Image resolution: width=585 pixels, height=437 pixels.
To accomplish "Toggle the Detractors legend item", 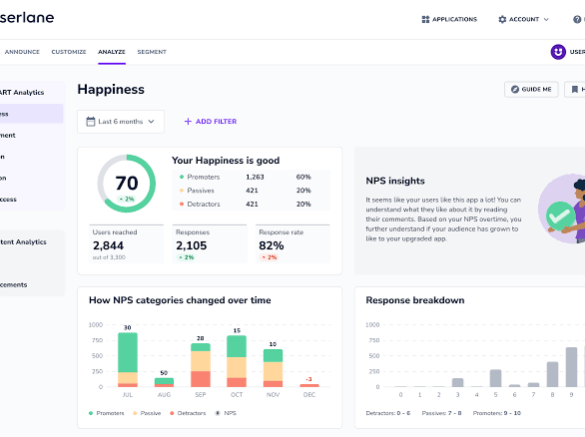I will tap(188, 413).
